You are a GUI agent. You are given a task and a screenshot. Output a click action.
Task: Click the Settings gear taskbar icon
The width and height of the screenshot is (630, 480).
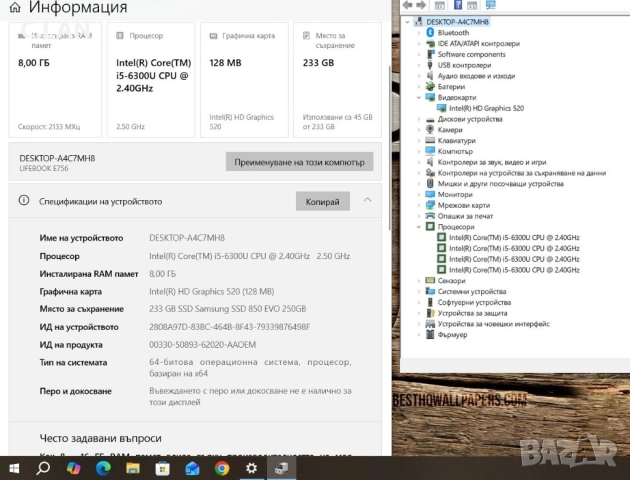tap(252, 468)
